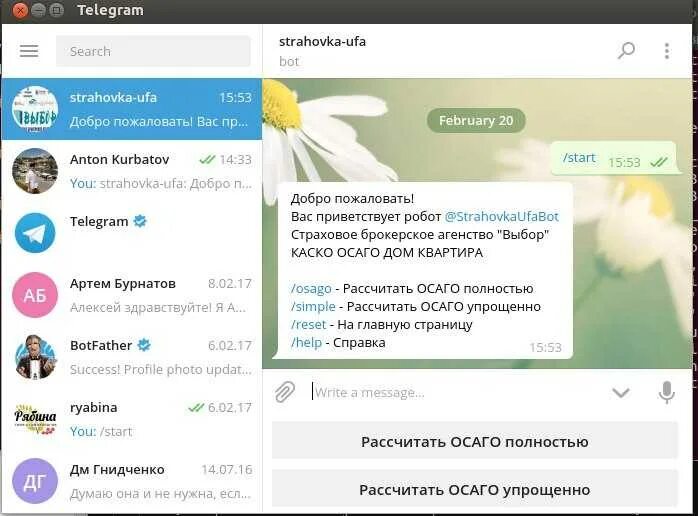This screenshot has width=698, height=516.
Task: Click the 15:53 timestamp on bot reply
Action: 545,347
